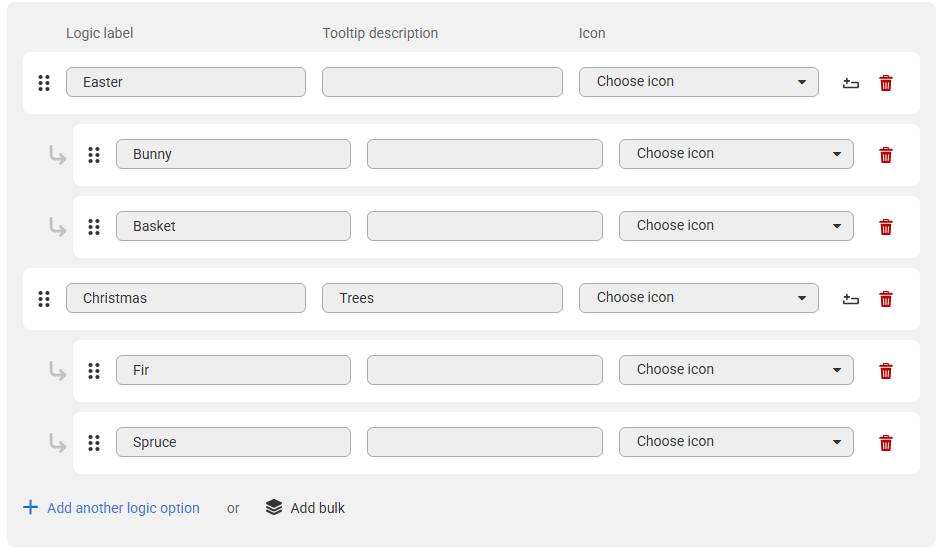Image resolution: width=943 pixels, height=549 pixels.
Task: Click the Trees tooltip description field
Action: [442, 298]
